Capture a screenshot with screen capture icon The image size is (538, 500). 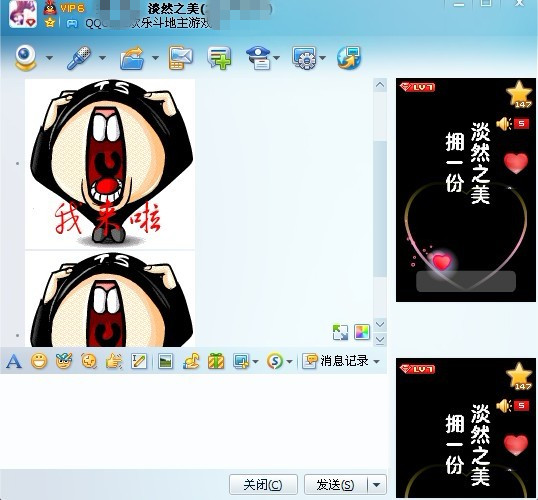click(241, 361)
